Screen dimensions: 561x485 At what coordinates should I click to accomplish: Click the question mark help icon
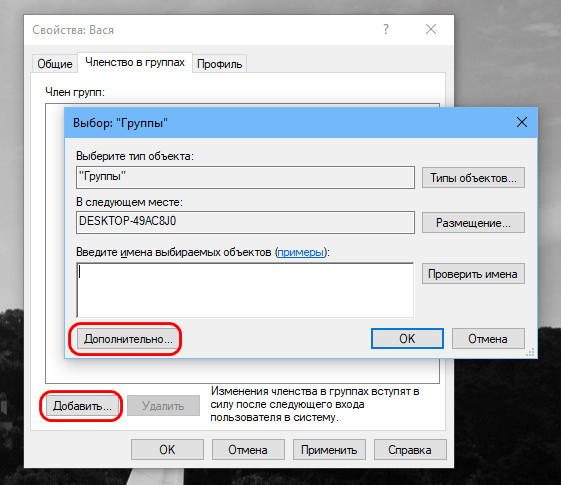click(x=386, y=29)
